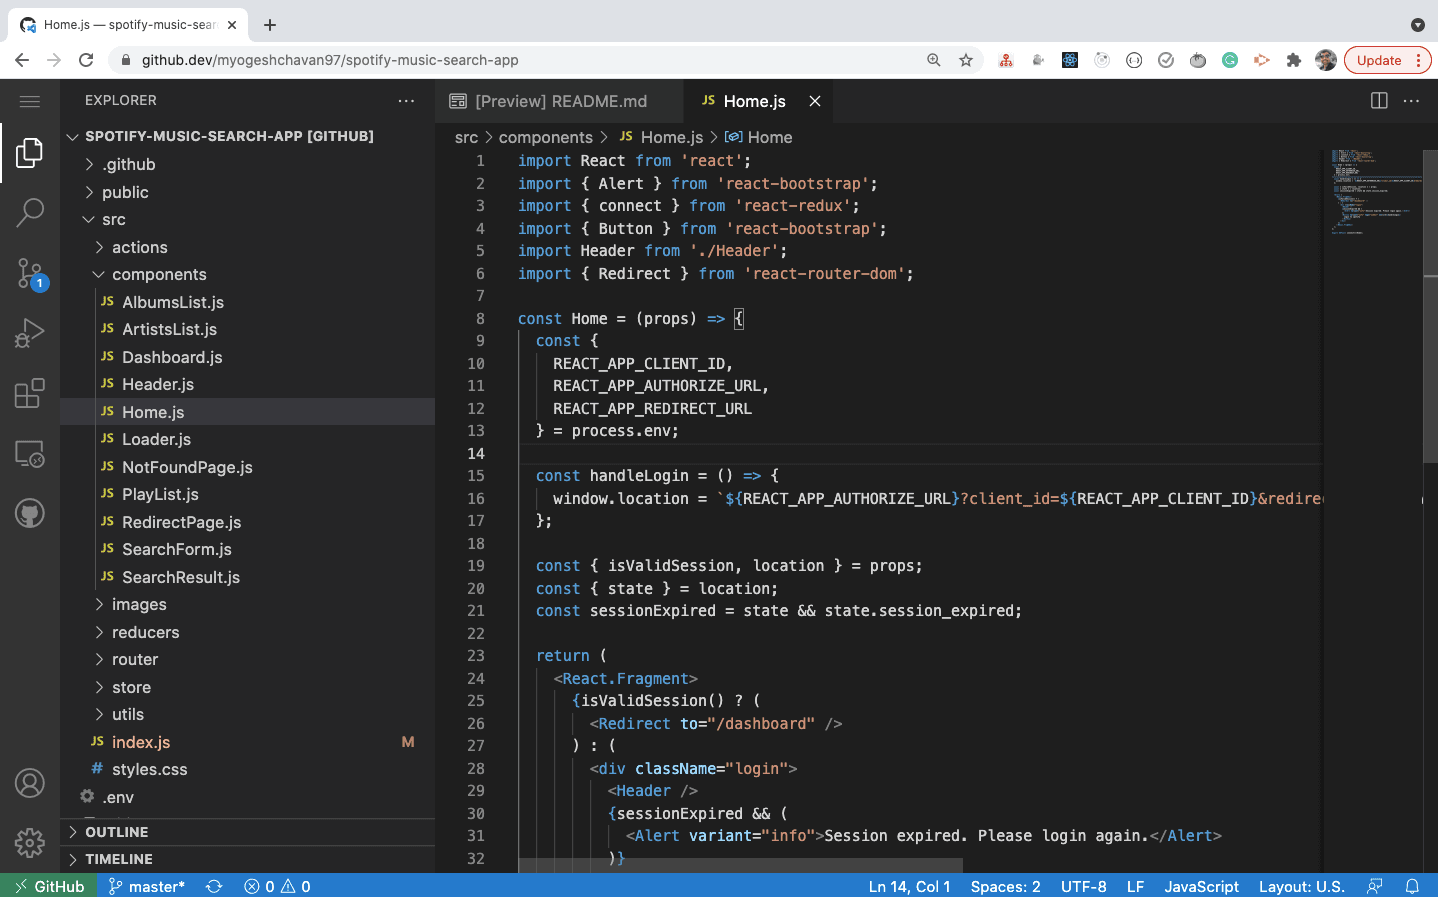Open the Extensions panel
1438x897 pixels.
point(29,393)
